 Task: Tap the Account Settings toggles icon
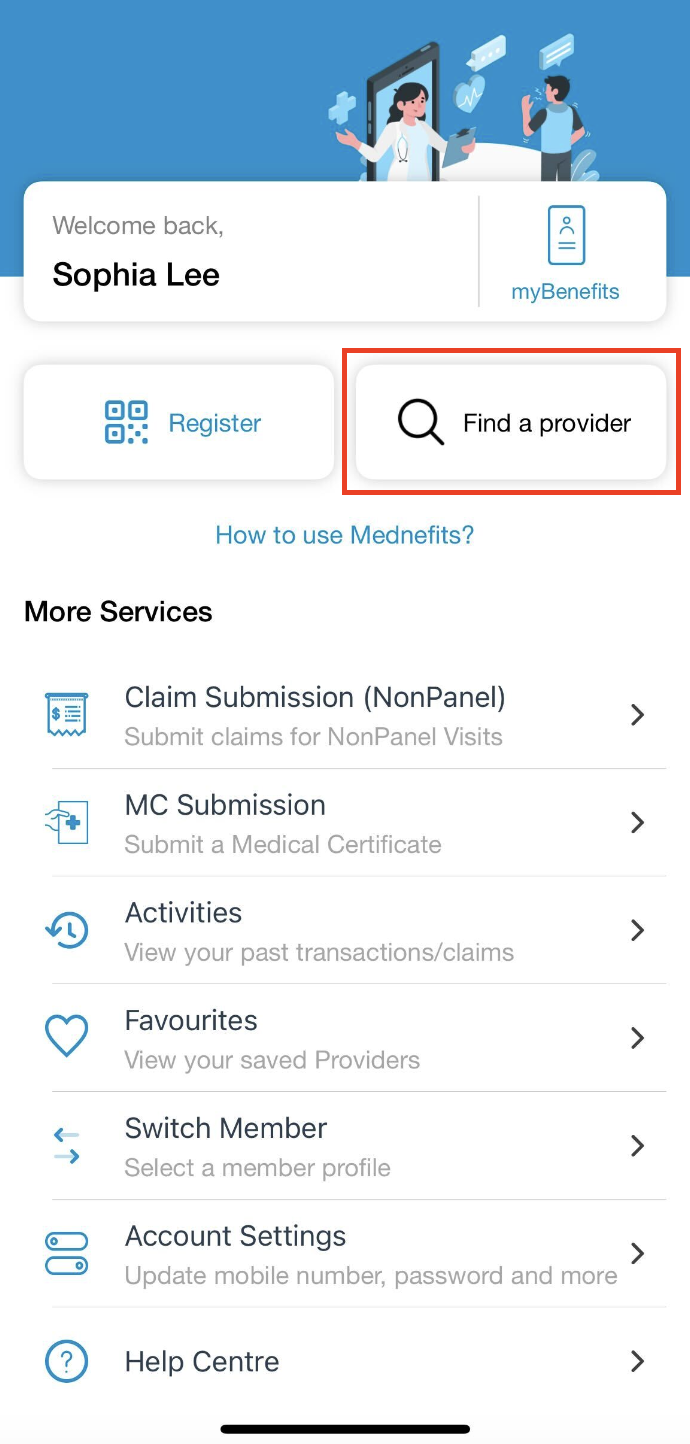(67, 1253)
